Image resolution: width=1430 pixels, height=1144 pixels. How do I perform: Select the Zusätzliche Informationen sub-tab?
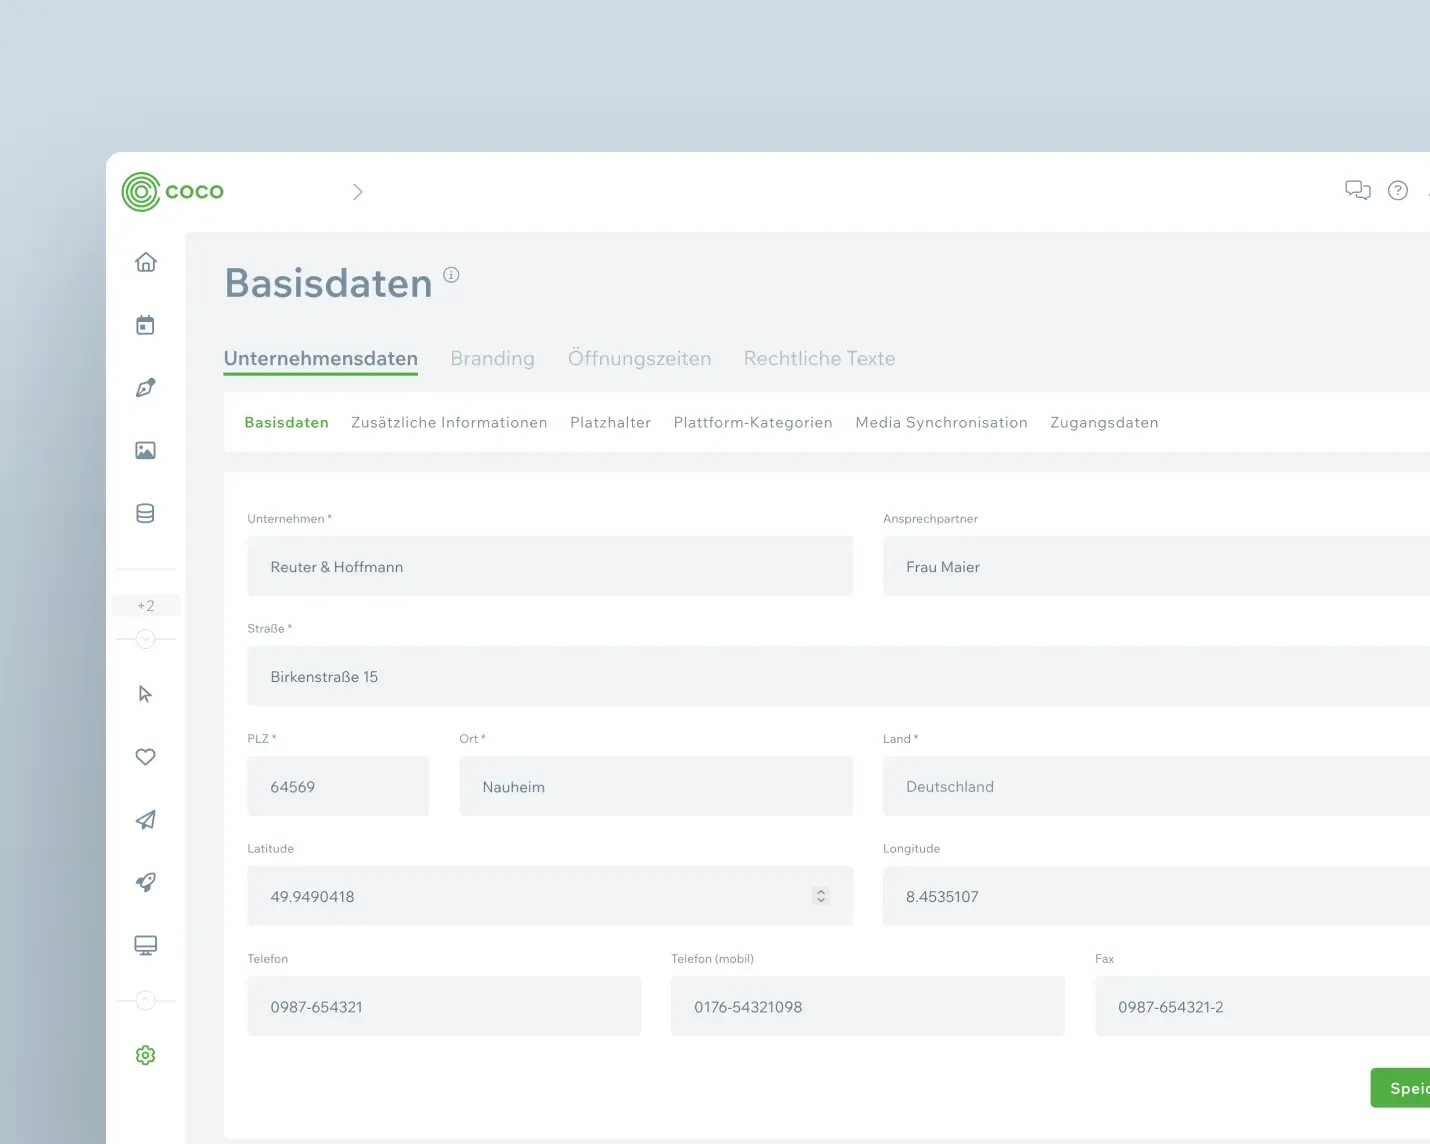[x=449, y=423]
